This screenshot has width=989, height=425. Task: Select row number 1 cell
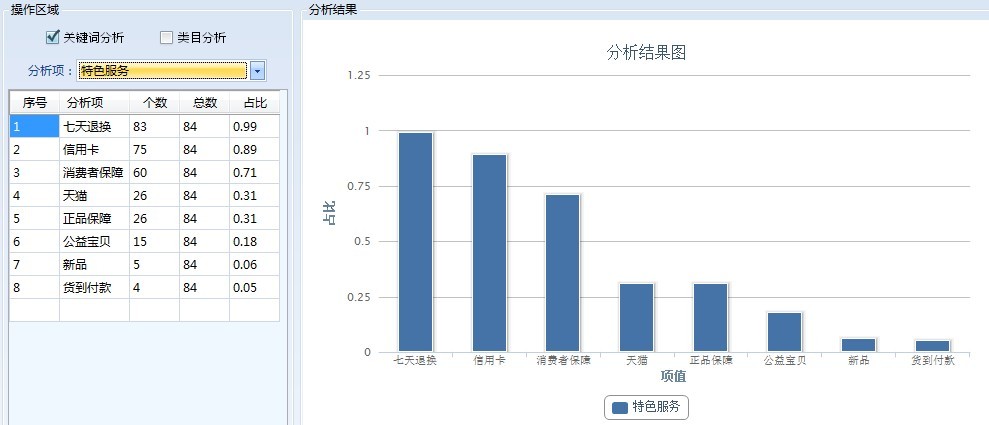(x=35, y=127)
